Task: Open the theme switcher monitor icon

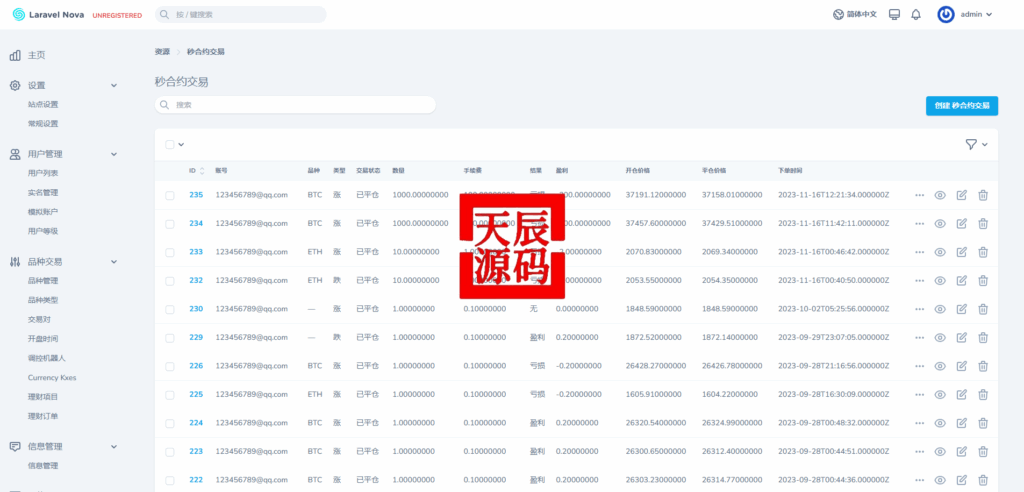Action: tap(894, 14)
